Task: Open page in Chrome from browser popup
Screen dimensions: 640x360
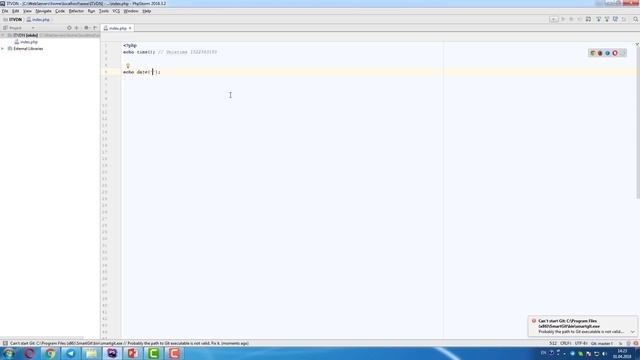Action: point(593,53)
